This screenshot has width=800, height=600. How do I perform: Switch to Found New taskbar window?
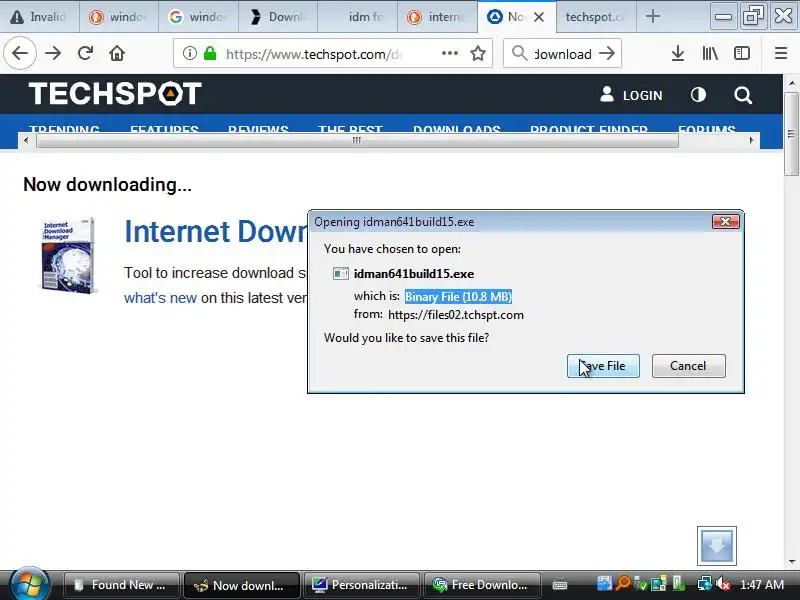(x=121, y=585)
